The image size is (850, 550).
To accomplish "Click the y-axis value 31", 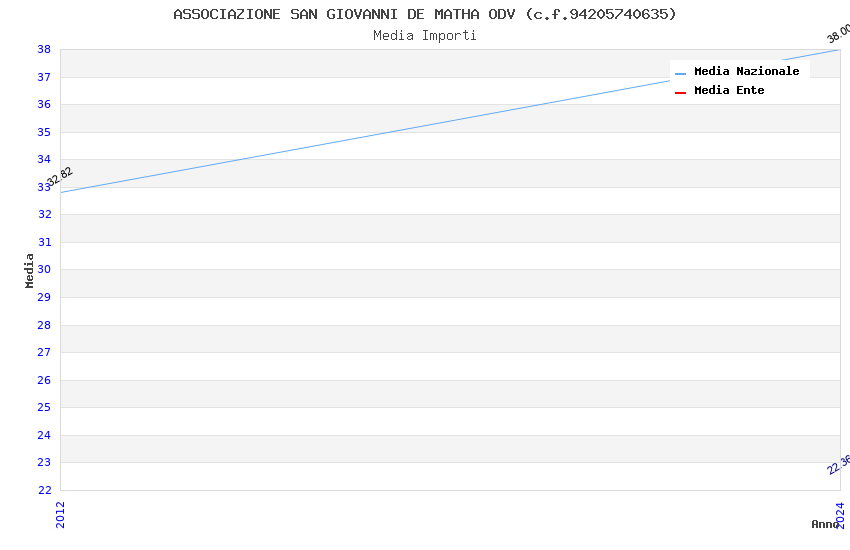I will 44,242.
